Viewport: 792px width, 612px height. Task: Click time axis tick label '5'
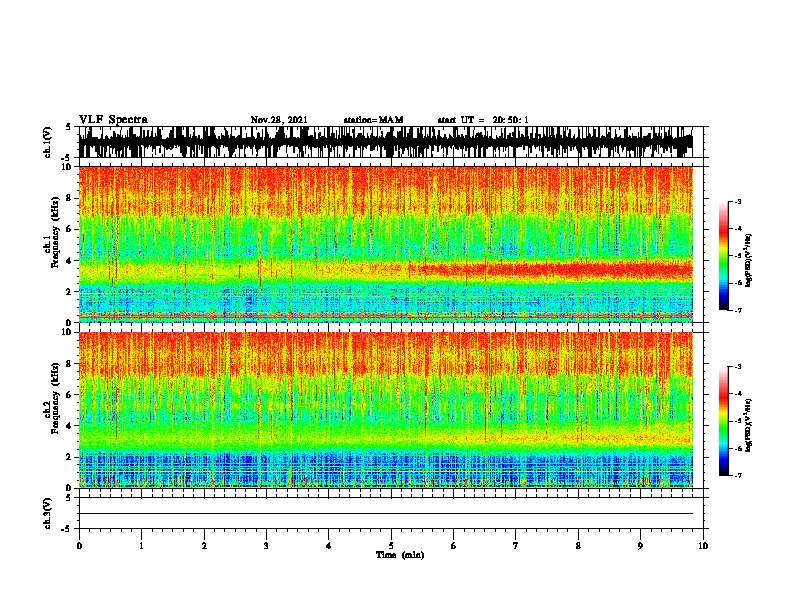coord(391,546)
